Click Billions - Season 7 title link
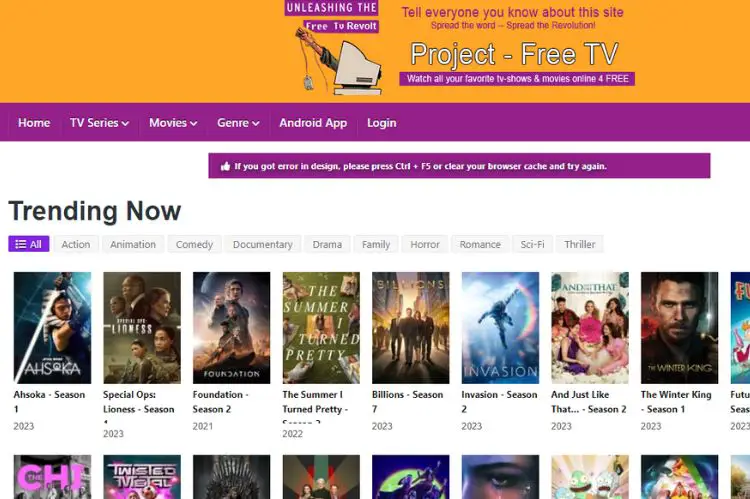Viewport: 750px width, 499px height. (x=408, y=401)
